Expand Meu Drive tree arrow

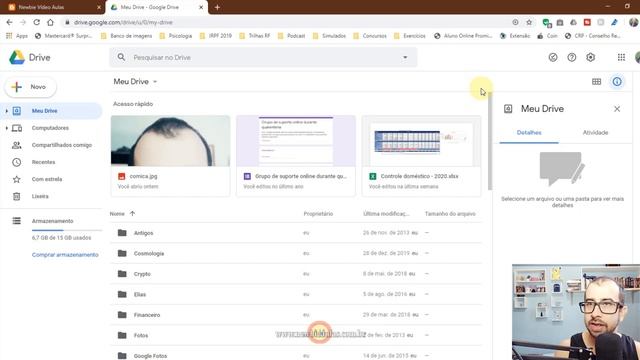pyautogui.click(x=7, y=111)
